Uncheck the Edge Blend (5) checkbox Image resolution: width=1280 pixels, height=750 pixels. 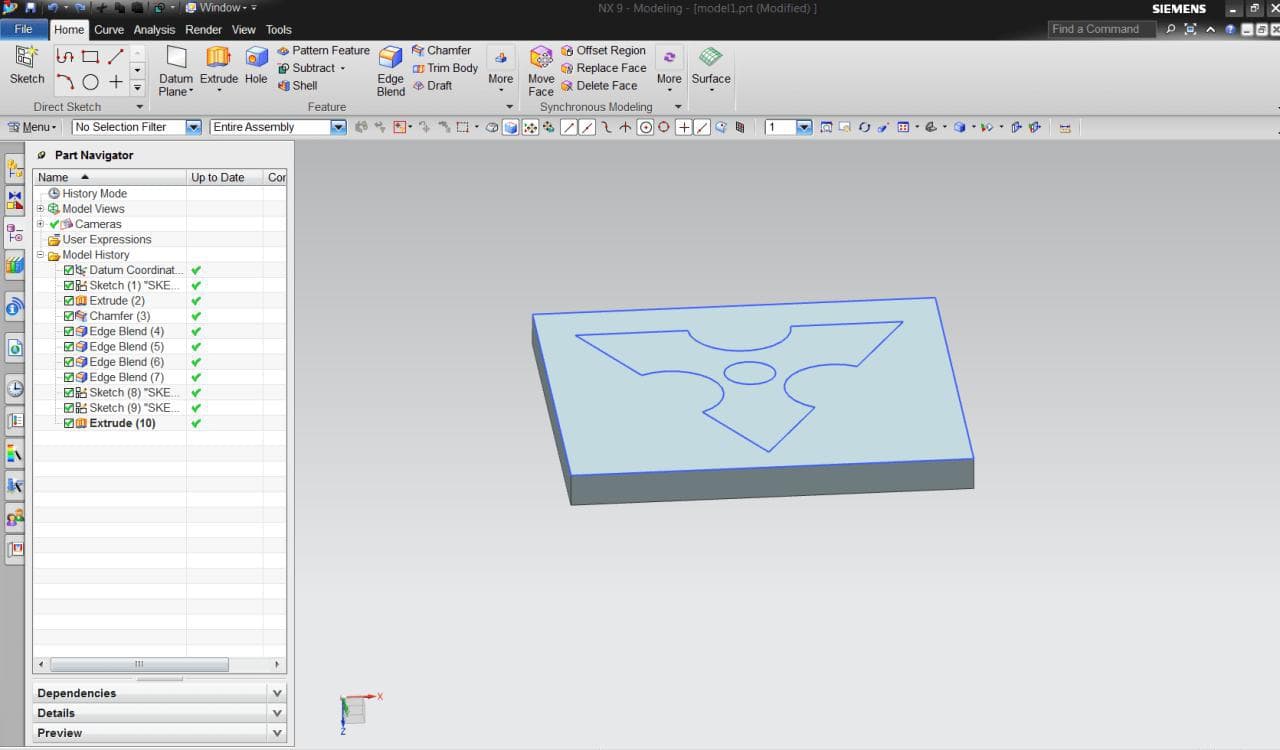tap(69, 347)
